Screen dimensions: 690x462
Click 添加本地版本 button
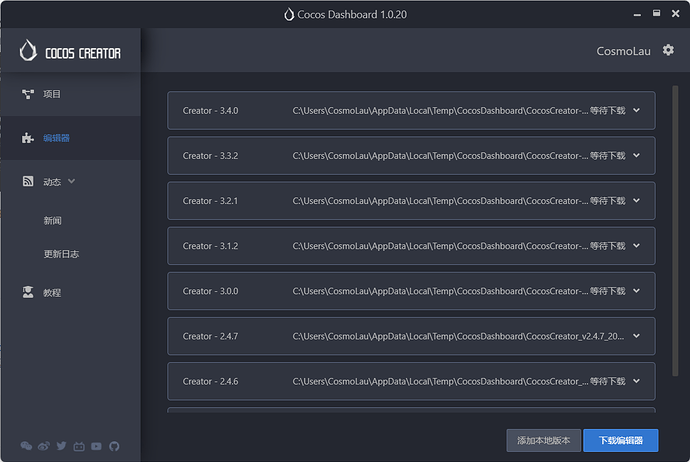pos(543,440)
